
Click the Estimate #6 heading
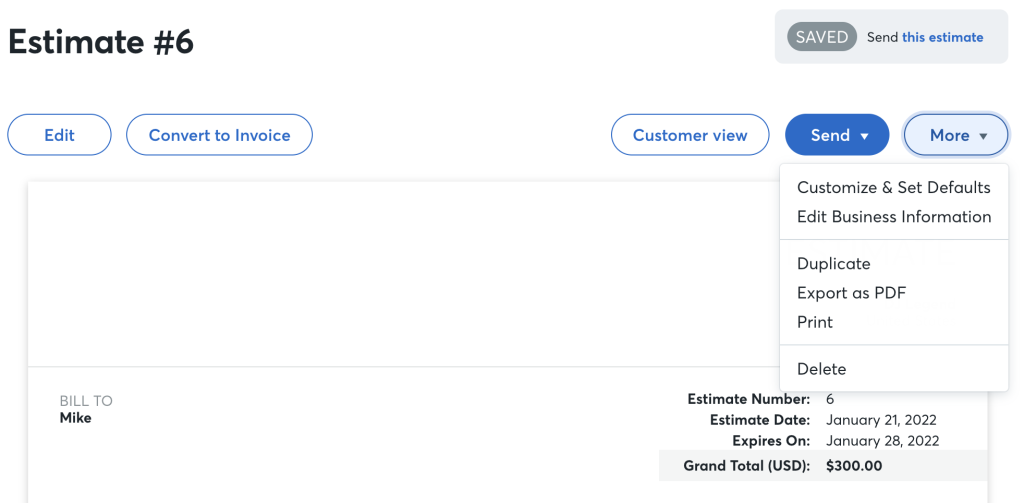(x=101, y=42)
